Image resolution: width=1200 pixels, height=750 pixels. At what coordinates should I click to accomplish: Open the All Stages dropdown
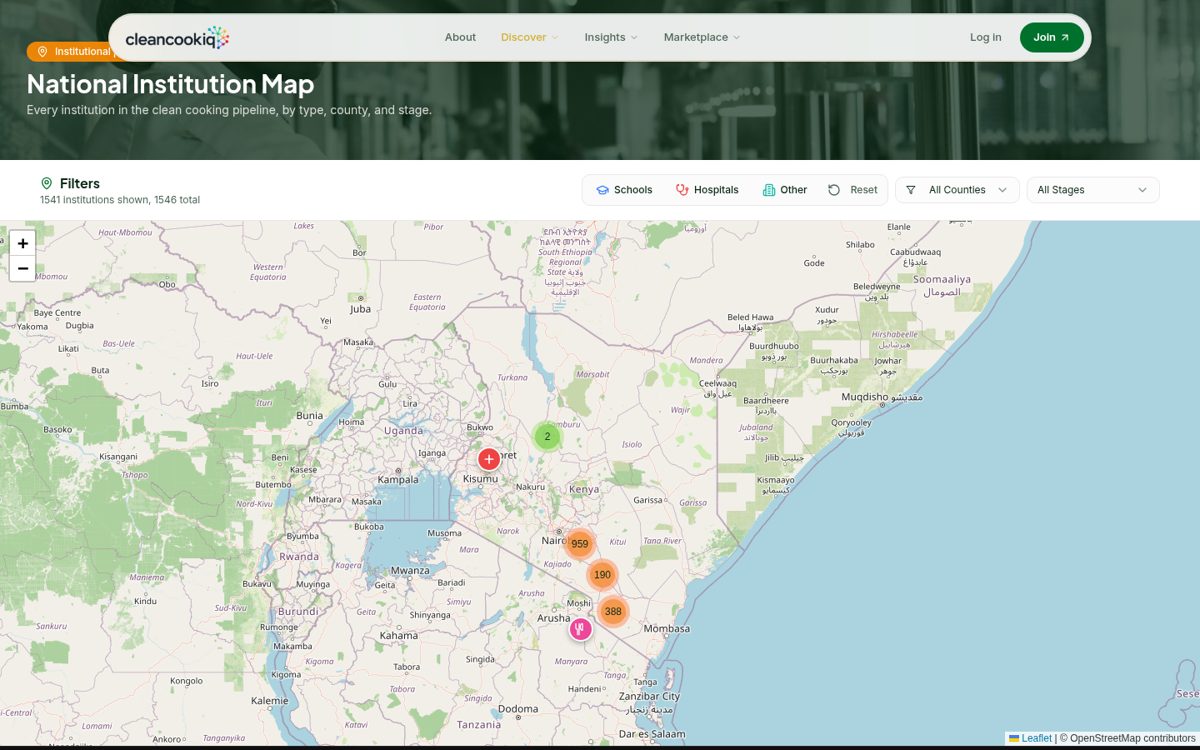coord(1093,190)
